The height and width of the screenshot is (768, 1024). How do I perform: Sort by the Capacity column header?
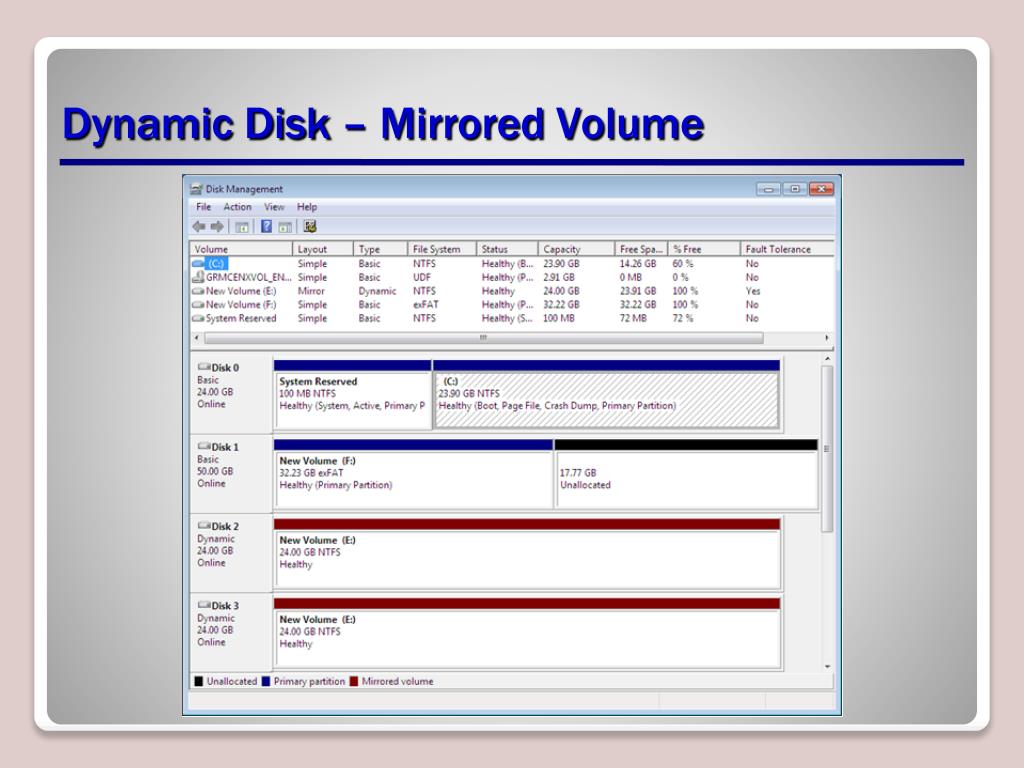[577, 249]
